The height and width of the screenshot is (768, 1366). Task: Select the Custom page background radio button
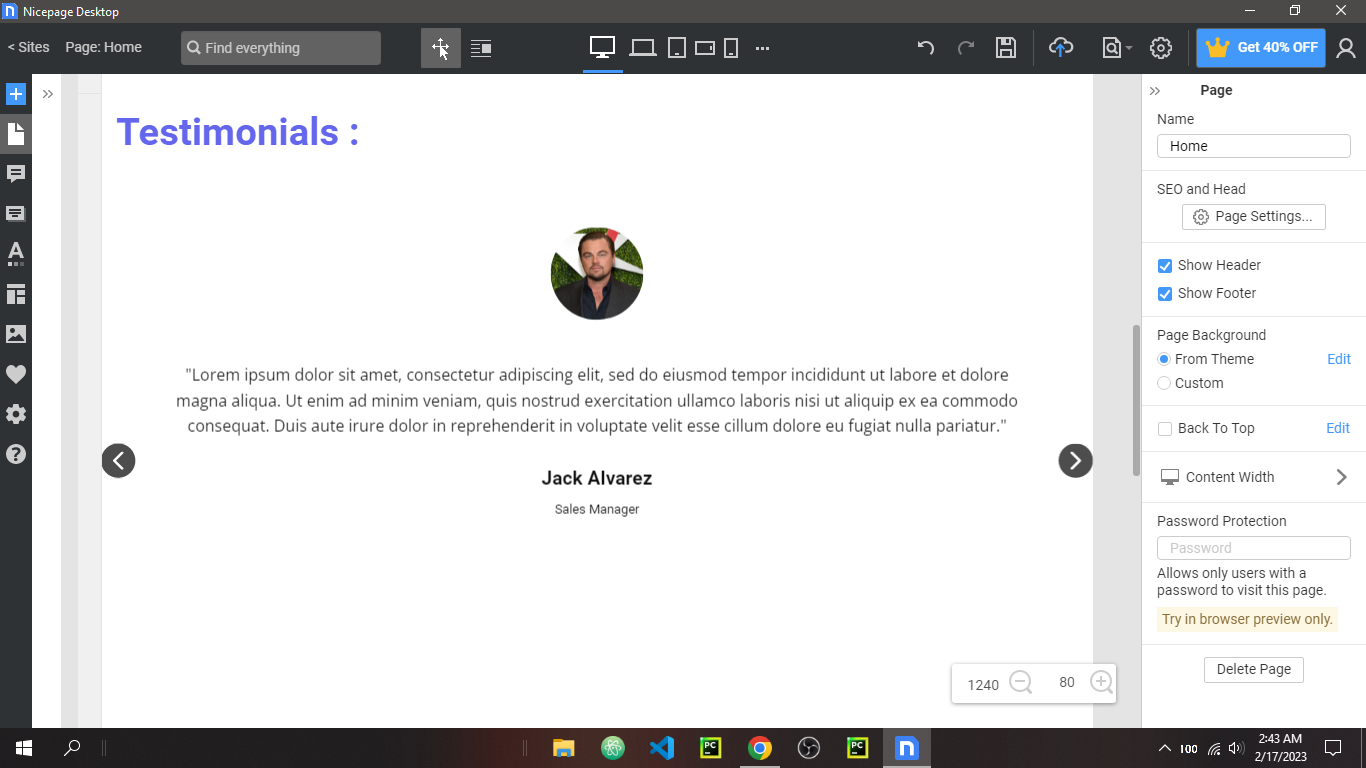point(1163,383)
